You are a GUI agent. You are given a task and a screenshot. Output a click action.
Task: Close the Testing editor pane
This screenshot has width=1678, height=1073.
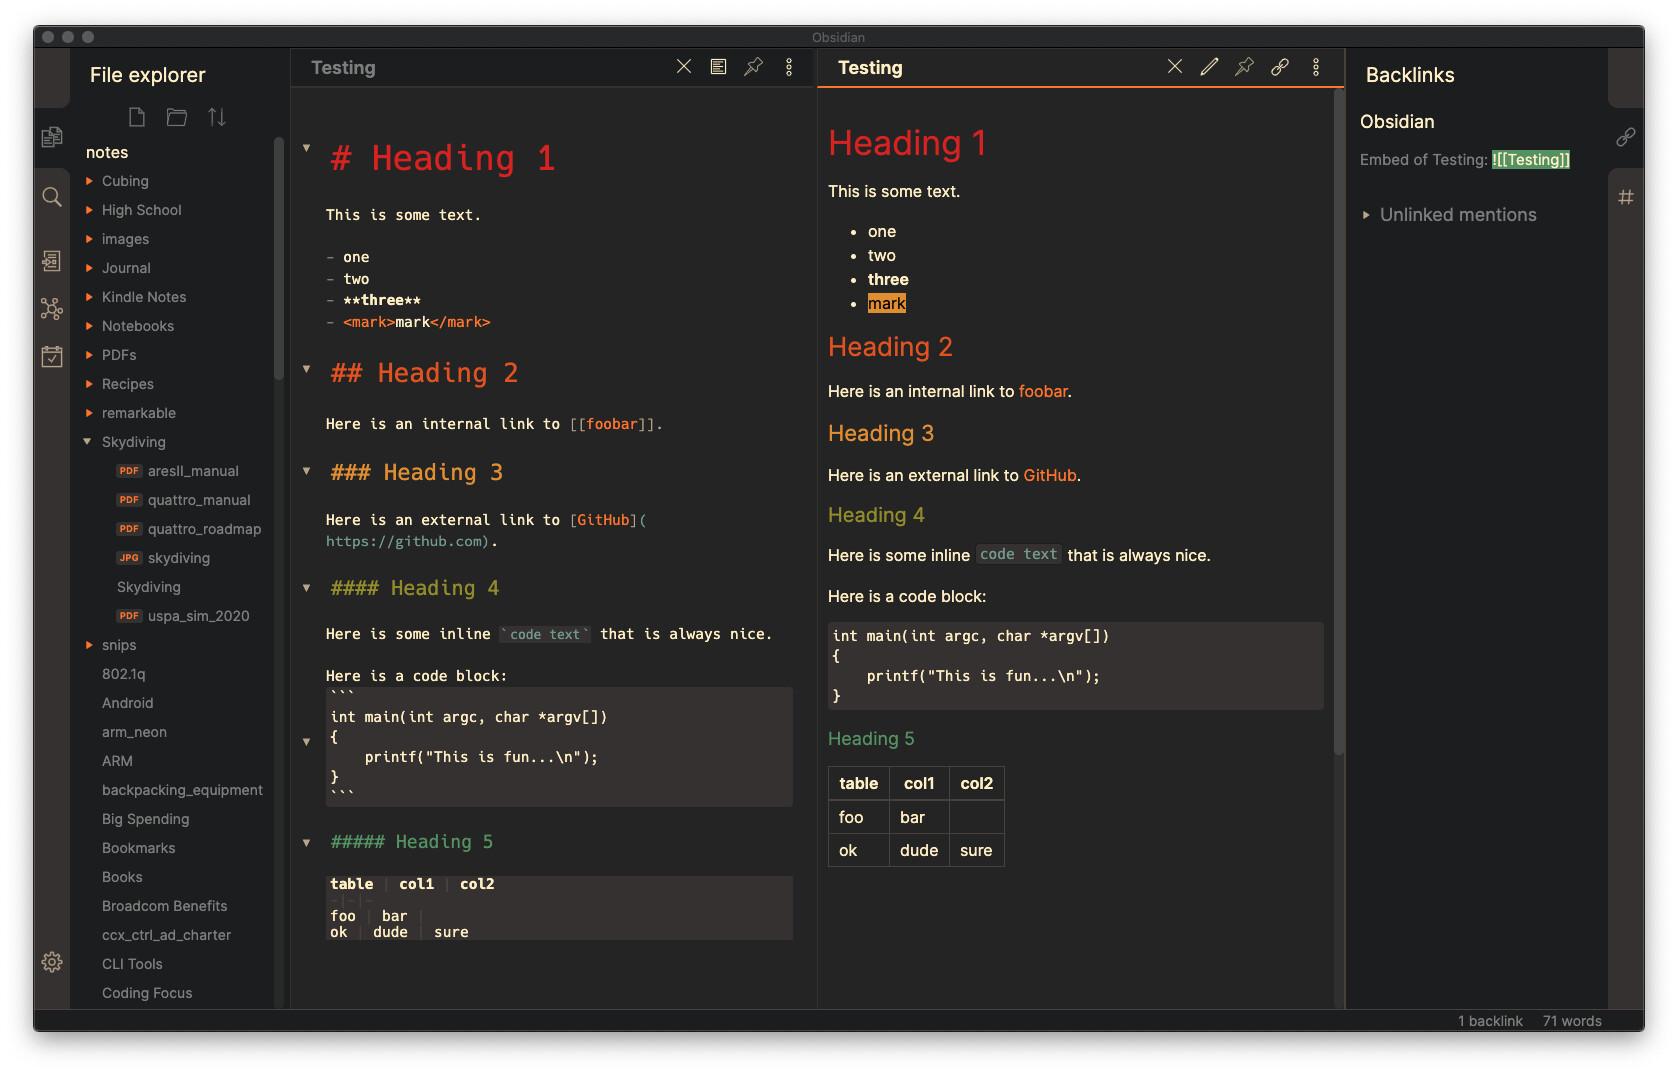pos(684,67)
